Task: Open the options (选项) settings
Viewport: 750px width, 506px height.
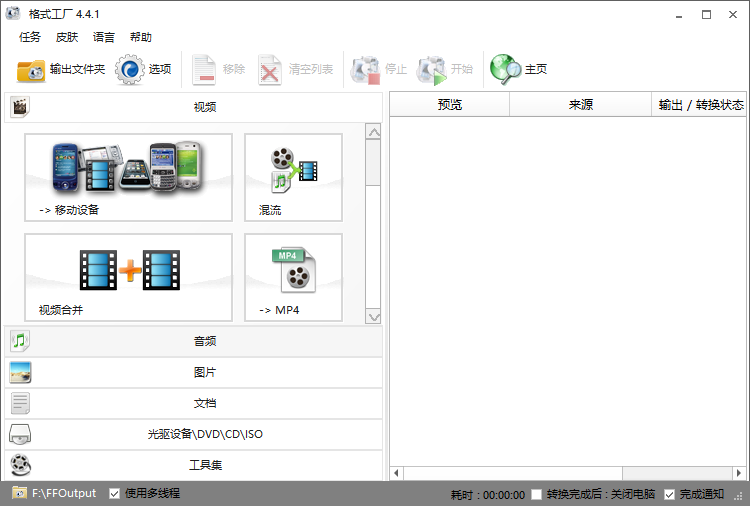Action: tap(131, 70)
